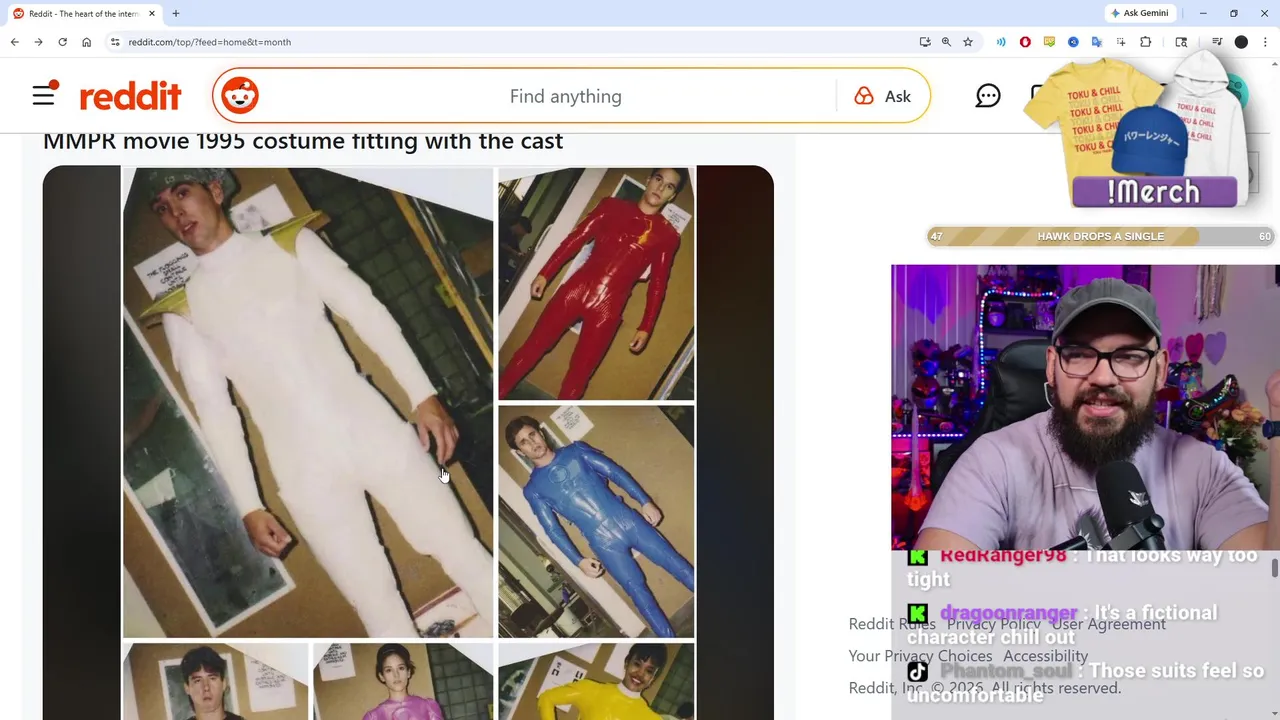Image resolution: width=1280 pixels, height=720 pixels.
Task: Click the blue circular extension icon
Action: 1073,42
